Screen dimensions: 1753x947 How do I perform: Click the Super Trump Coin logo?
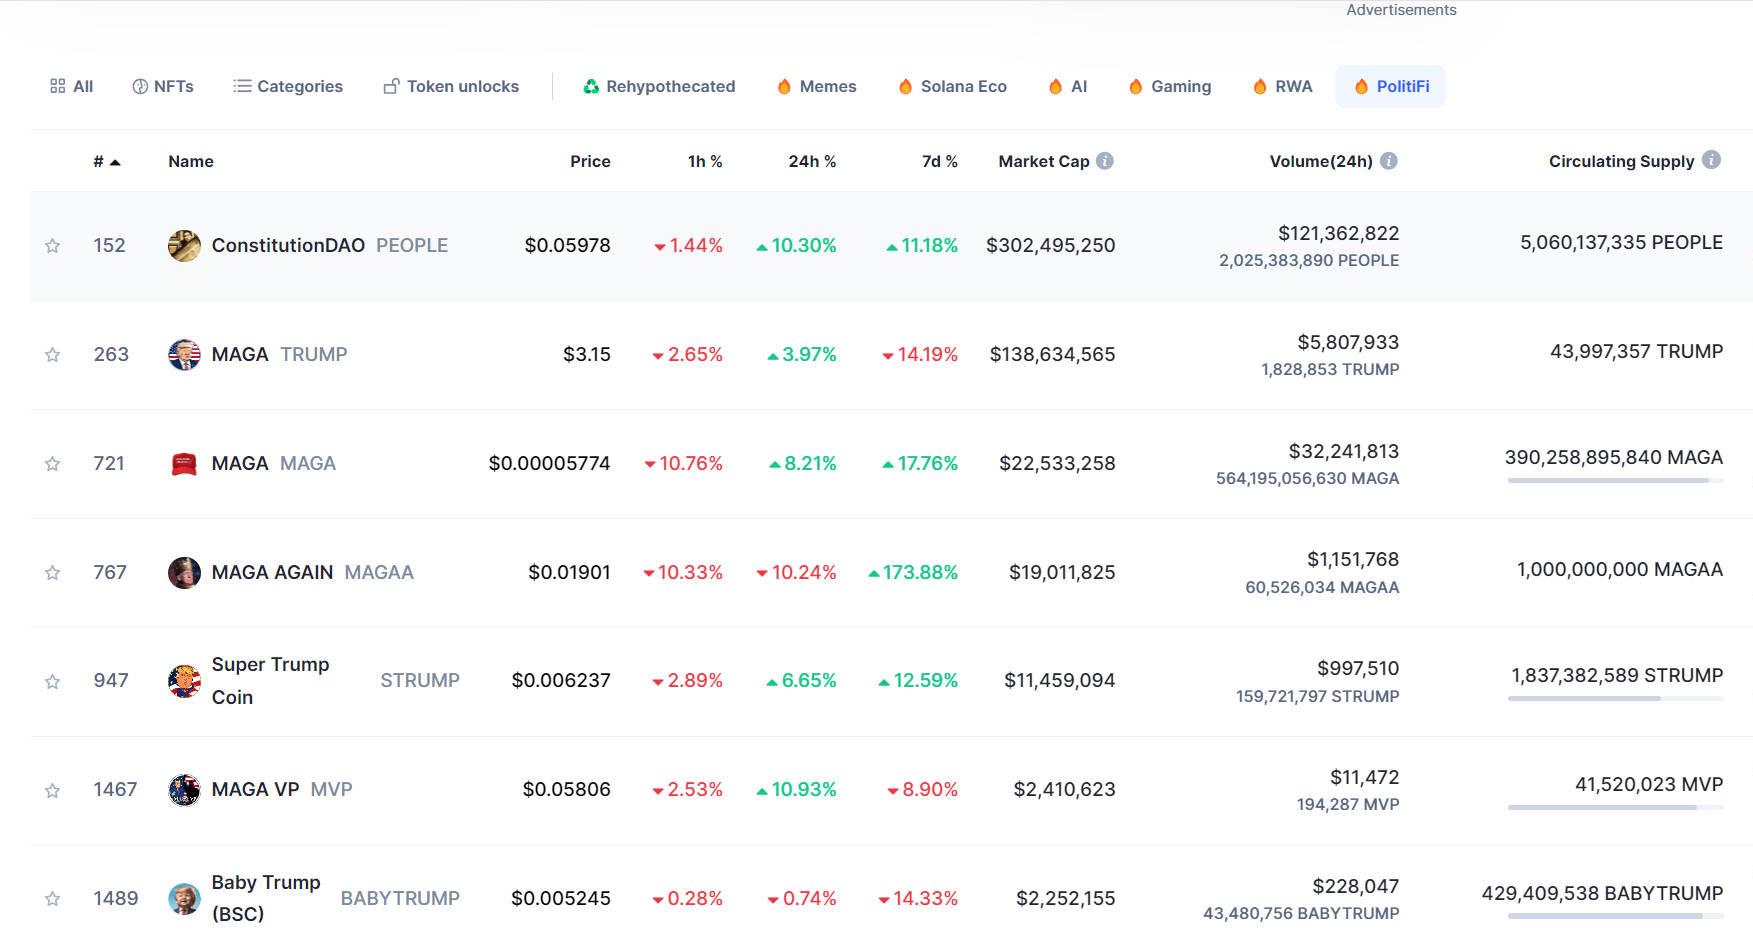coord(184,681)
